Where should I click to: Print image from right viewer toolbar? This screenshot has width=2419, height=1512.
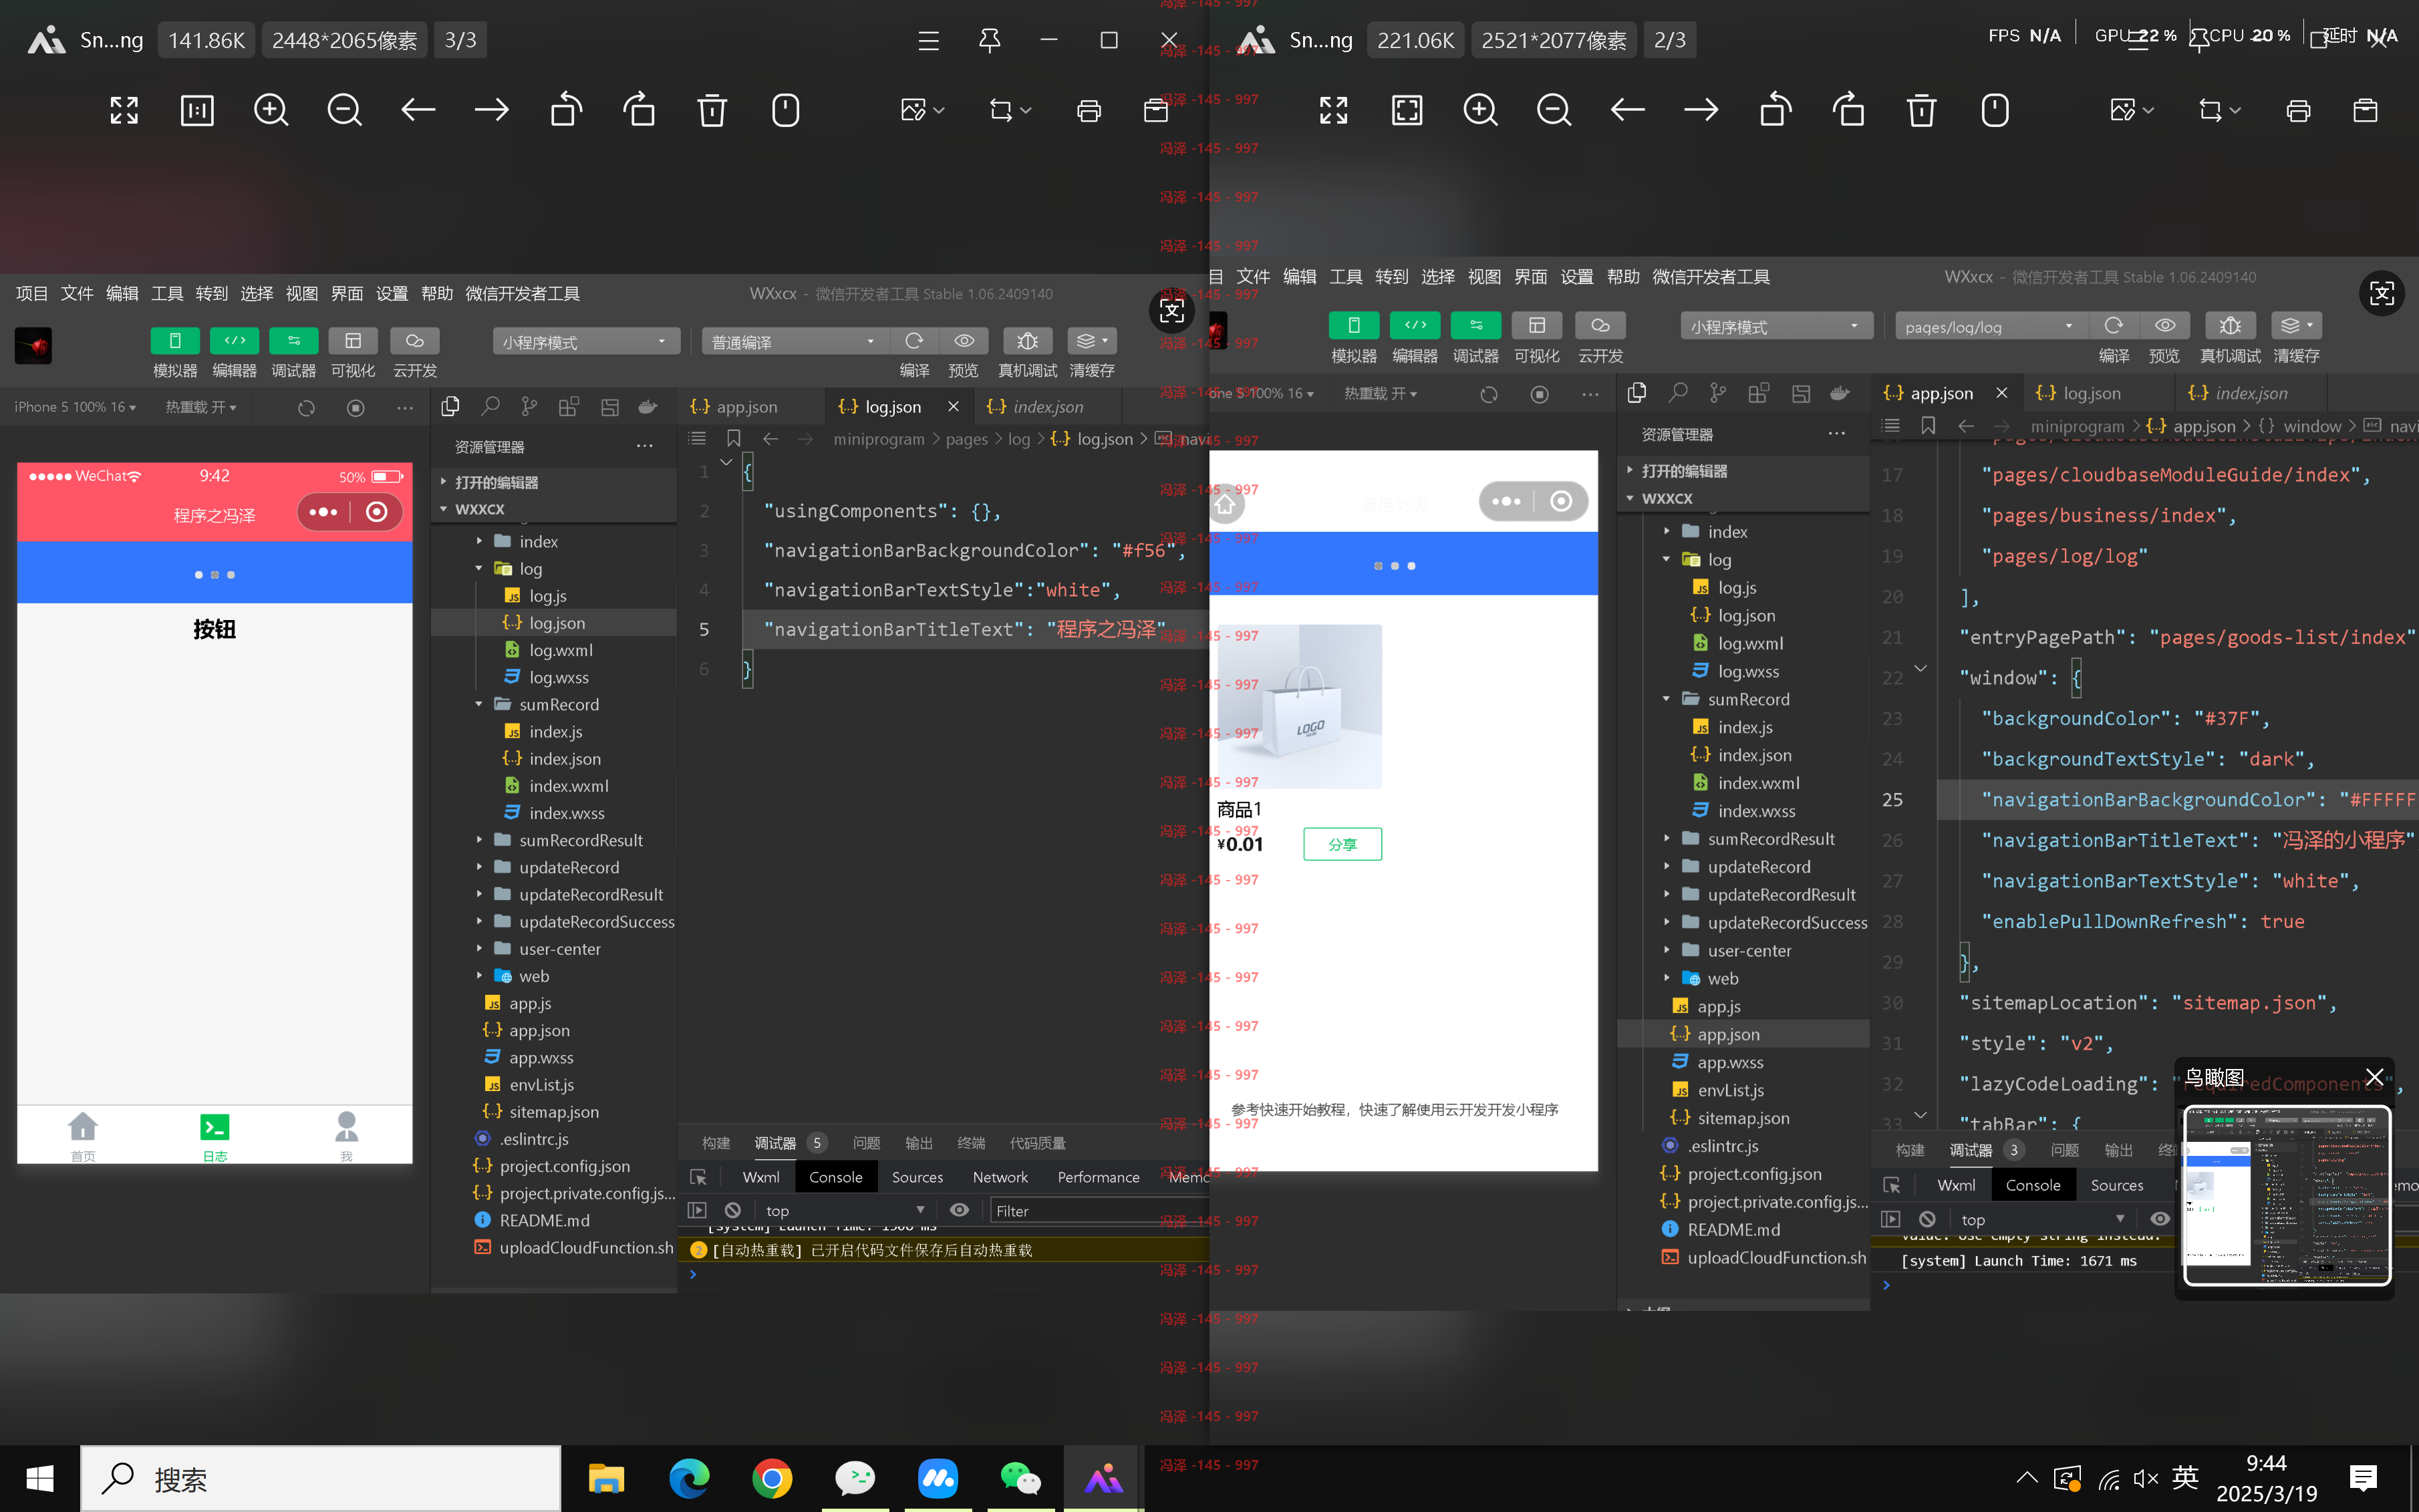pos(2298,110)
